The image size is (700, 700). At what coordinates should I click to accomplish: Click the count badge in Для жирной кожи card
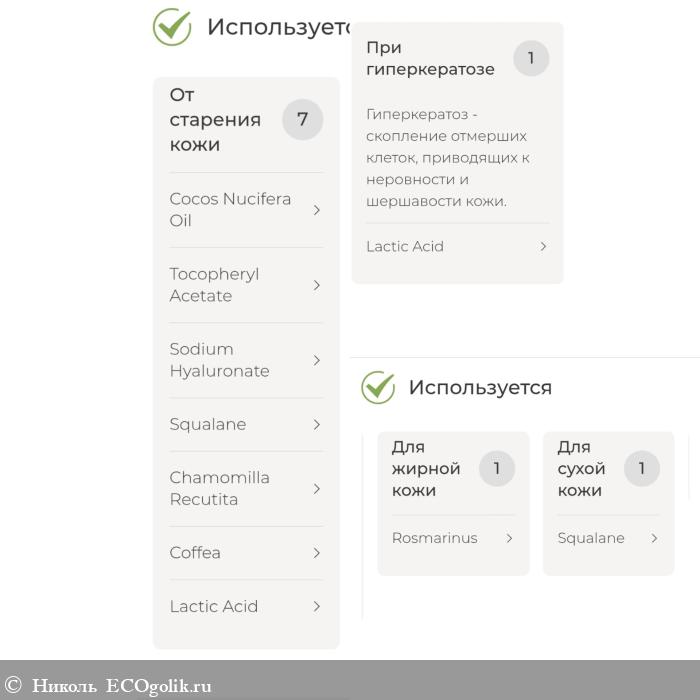497,468
